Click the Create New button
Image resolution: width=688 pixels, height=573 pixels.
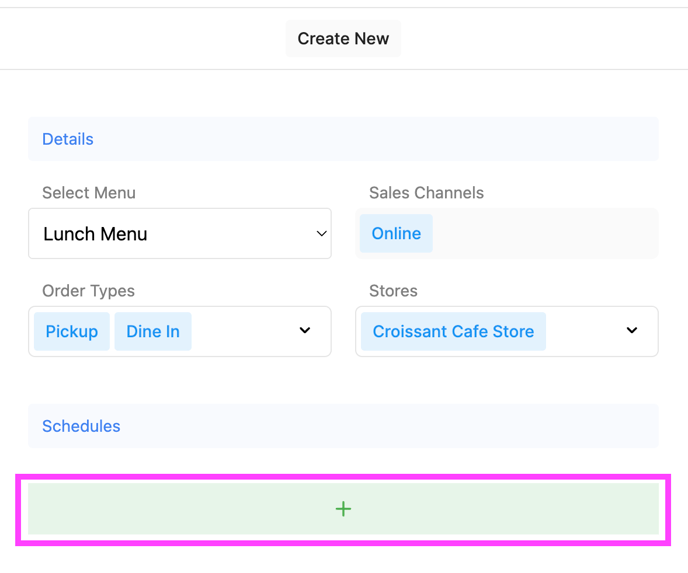pyautogui.click(x=343, y=39)
